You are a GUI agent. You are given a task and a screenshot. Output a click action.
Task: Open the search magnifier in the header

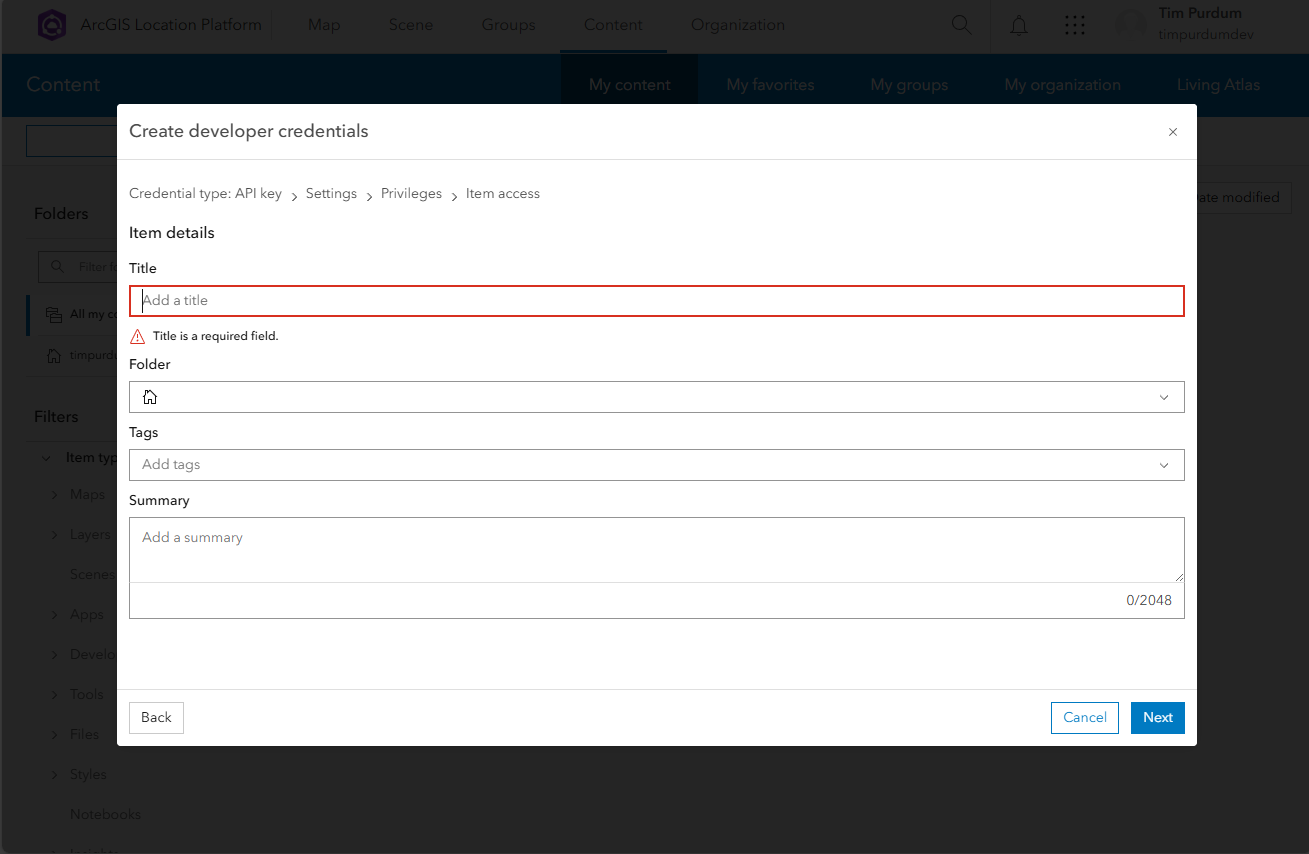pyautogui.click(x=961, y=25)
